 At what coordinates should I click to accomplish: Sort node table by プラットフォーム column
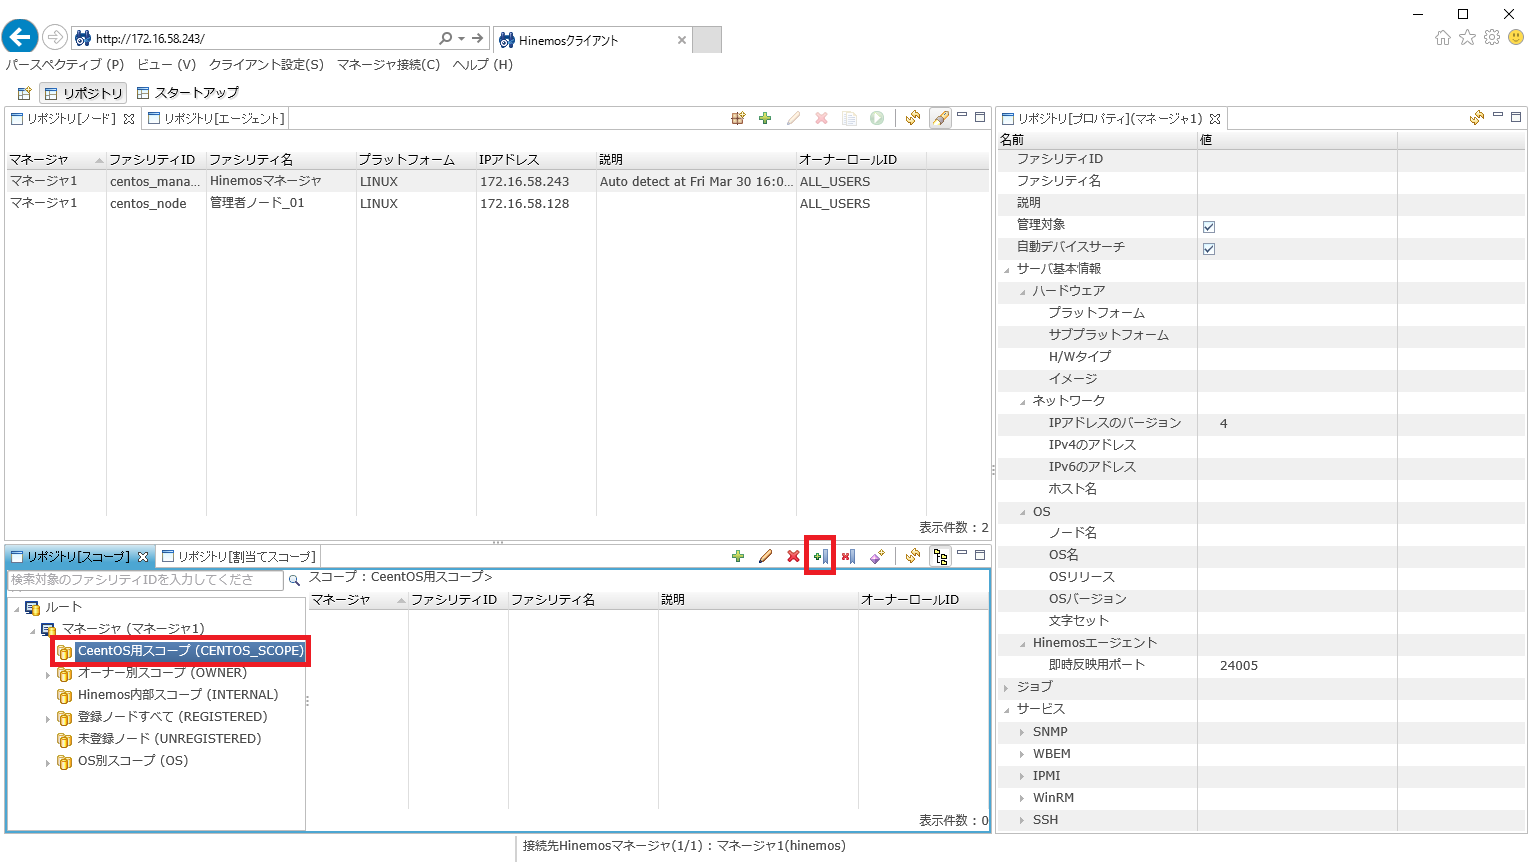point(416,160)
